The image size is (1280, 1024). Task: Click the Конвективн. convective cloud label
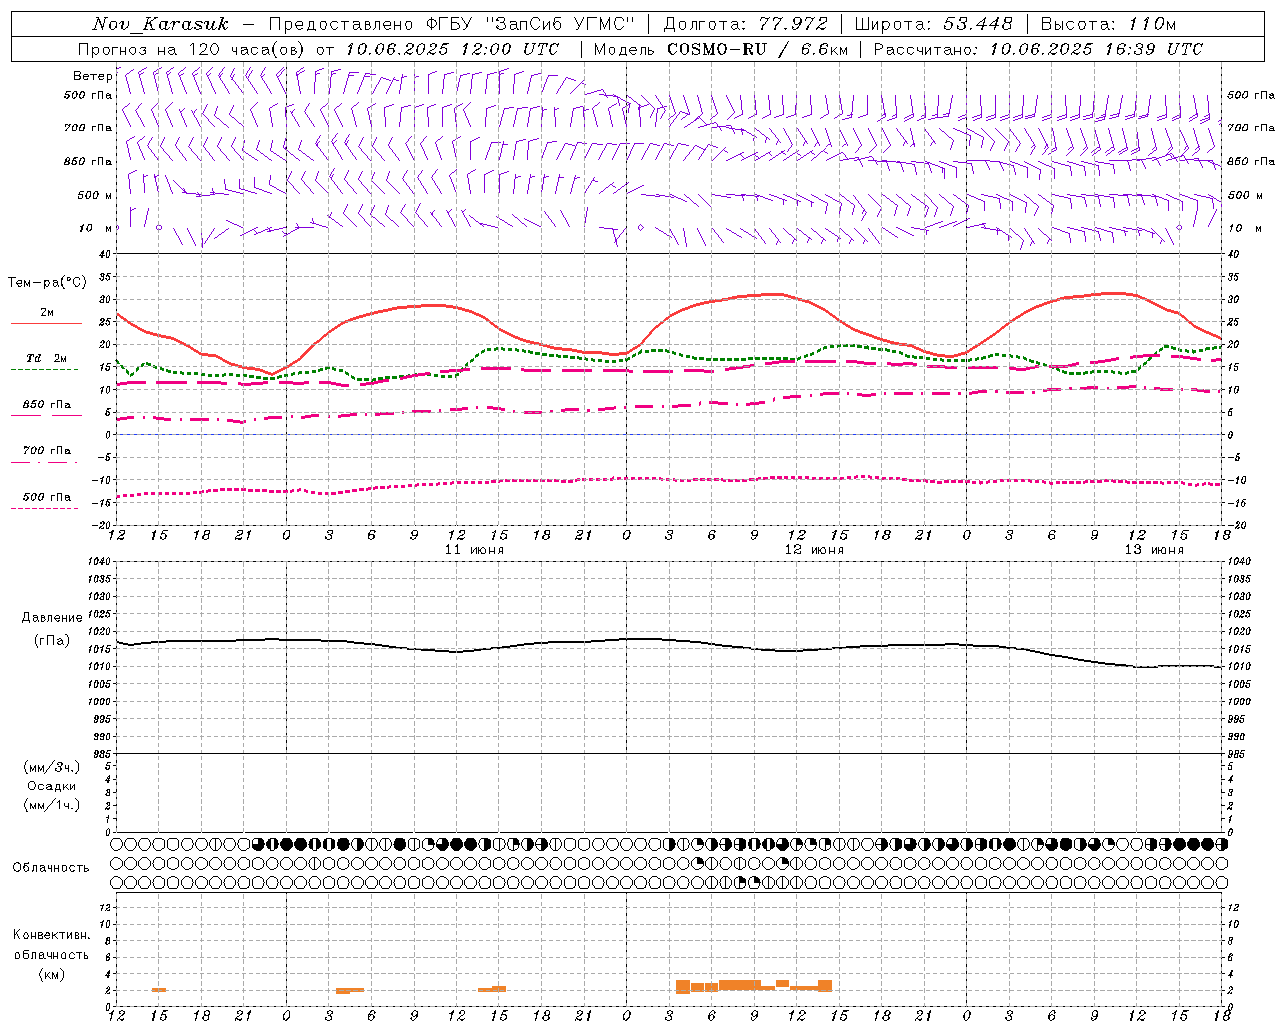51,935
